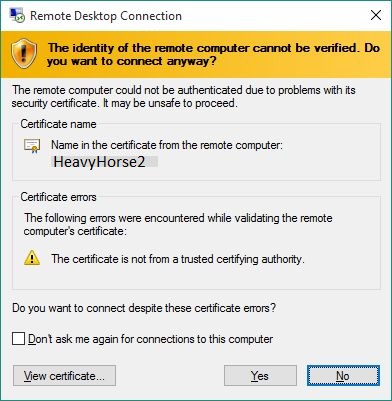Click the orange shield warning icon
Viewport: 392px width, 401px height.
coord(23,53)
